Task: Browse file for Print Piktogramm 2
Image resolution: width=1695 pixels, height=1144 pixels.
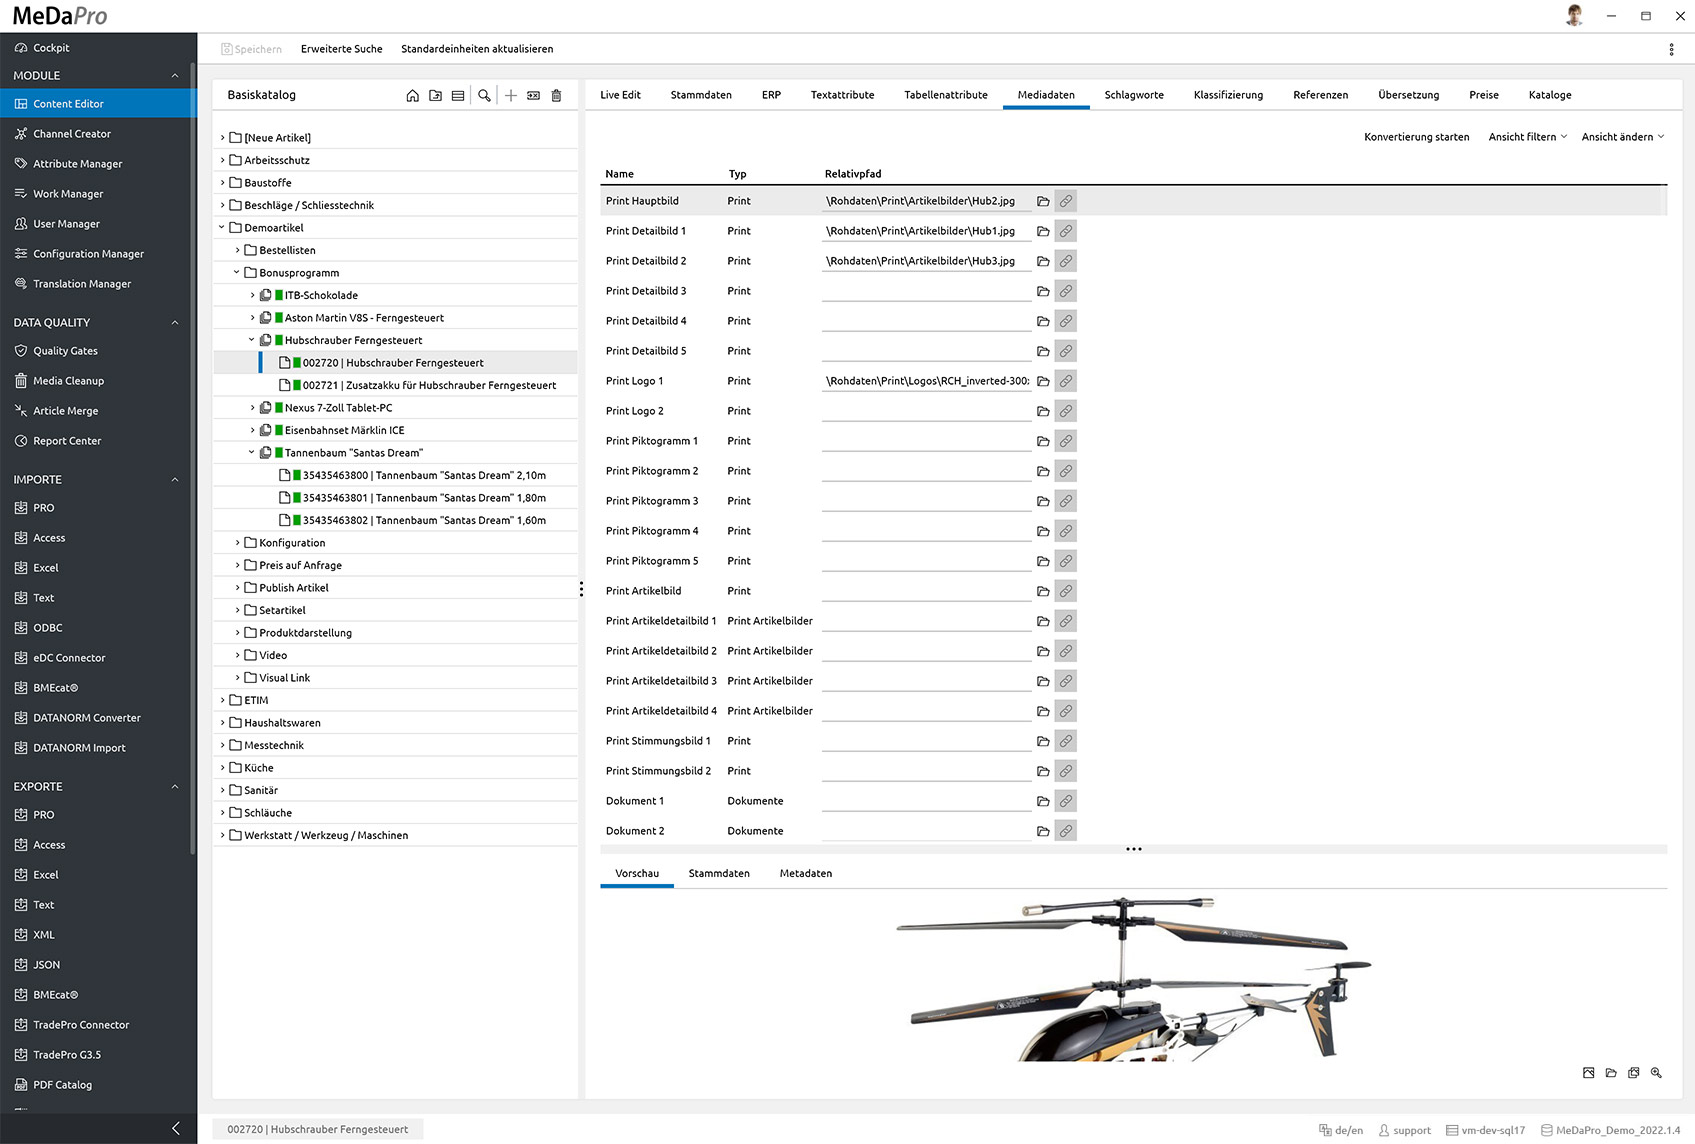Action: tap(1043, 471)
